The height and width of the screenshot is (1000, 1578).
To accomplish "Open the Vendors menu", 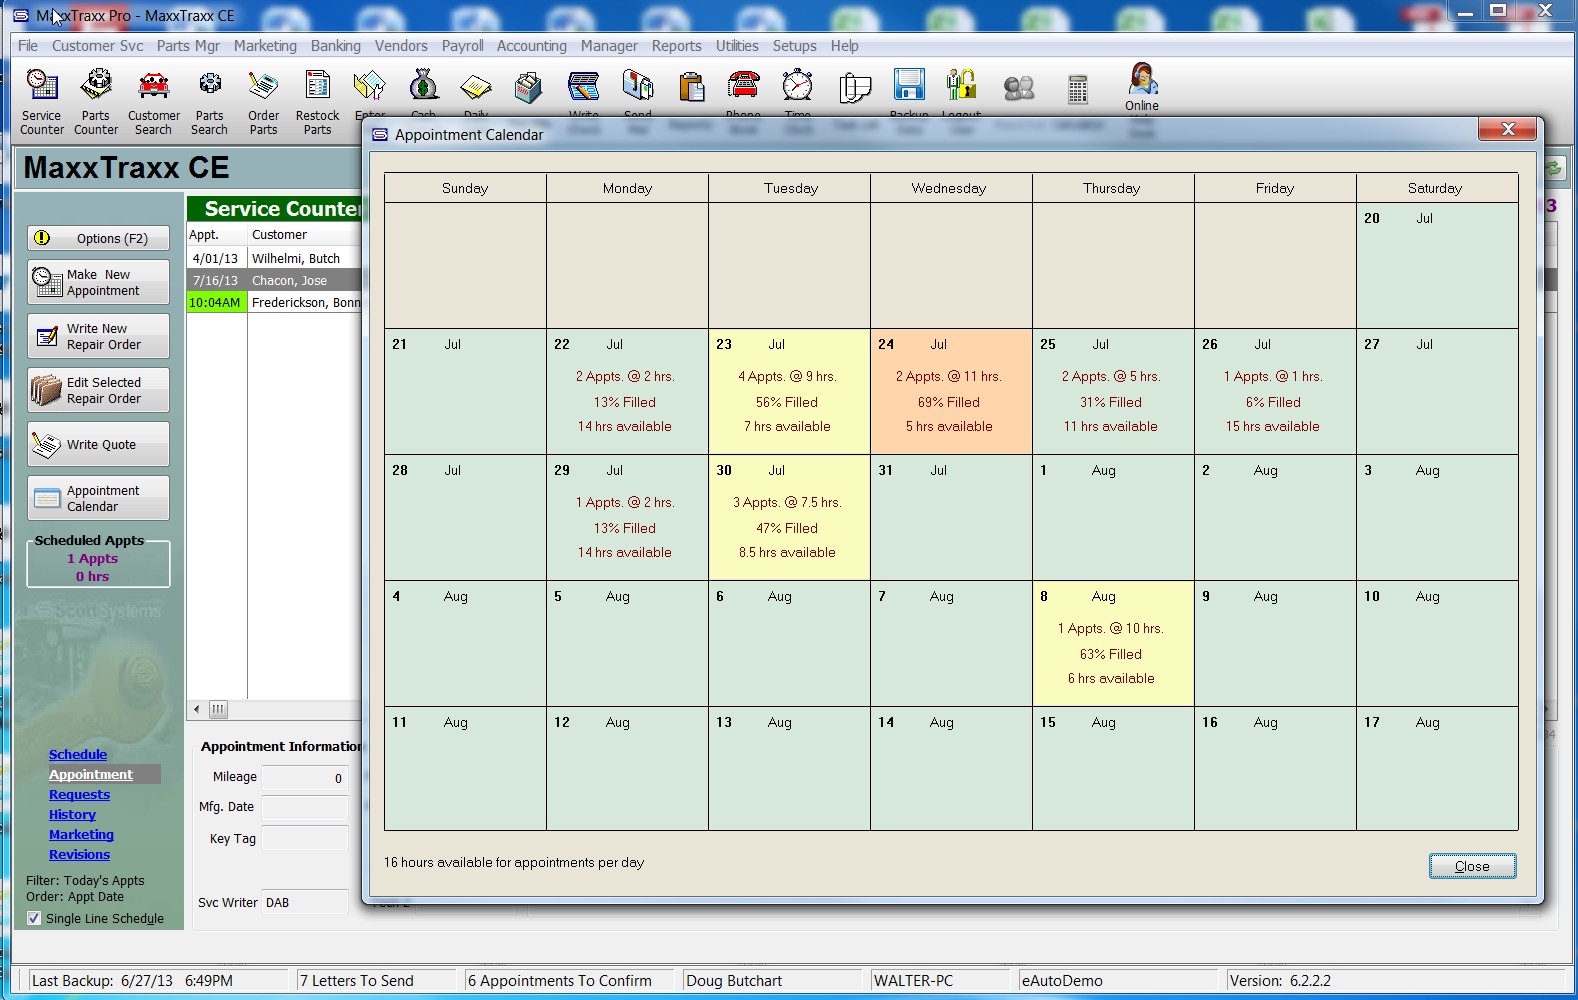I will pos(401,46).
